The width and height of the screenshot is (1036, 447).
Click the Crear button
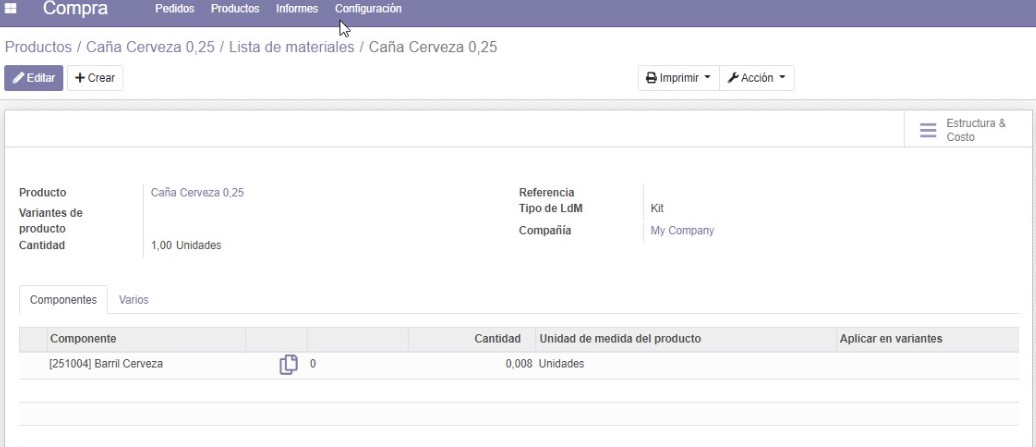(x=95, y=78)
